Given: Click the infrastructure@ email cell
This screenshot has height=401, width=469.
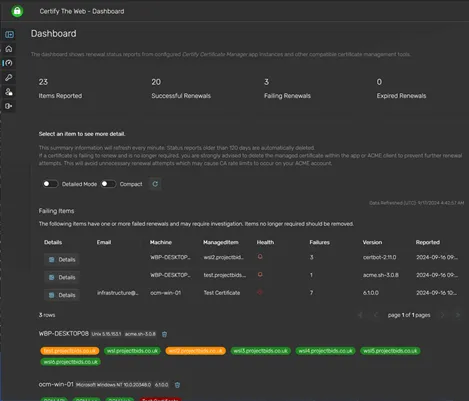Looking at the screenshot, I should click(118, 293).
